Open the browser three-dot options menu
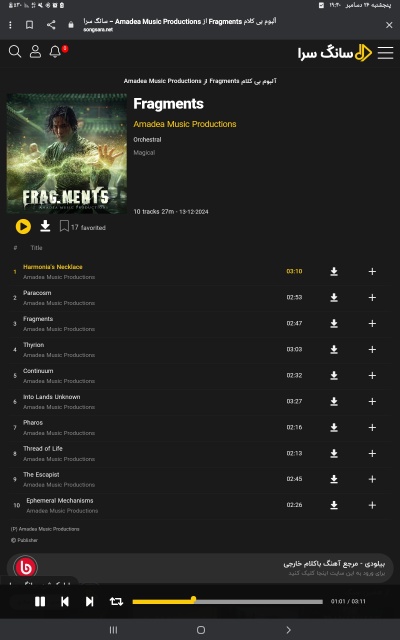The width and height of the screenshot is (400, 640). click(10, 25)
